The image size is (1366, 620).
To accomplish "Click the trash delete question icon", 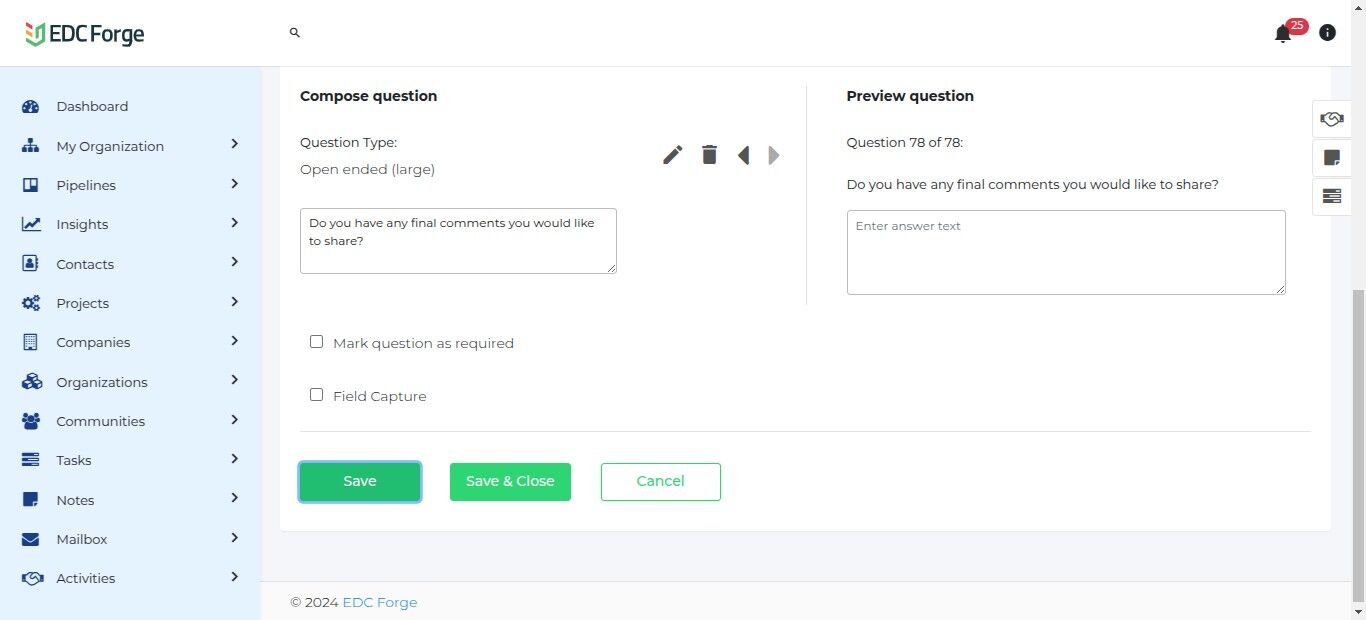I will 709,155.
